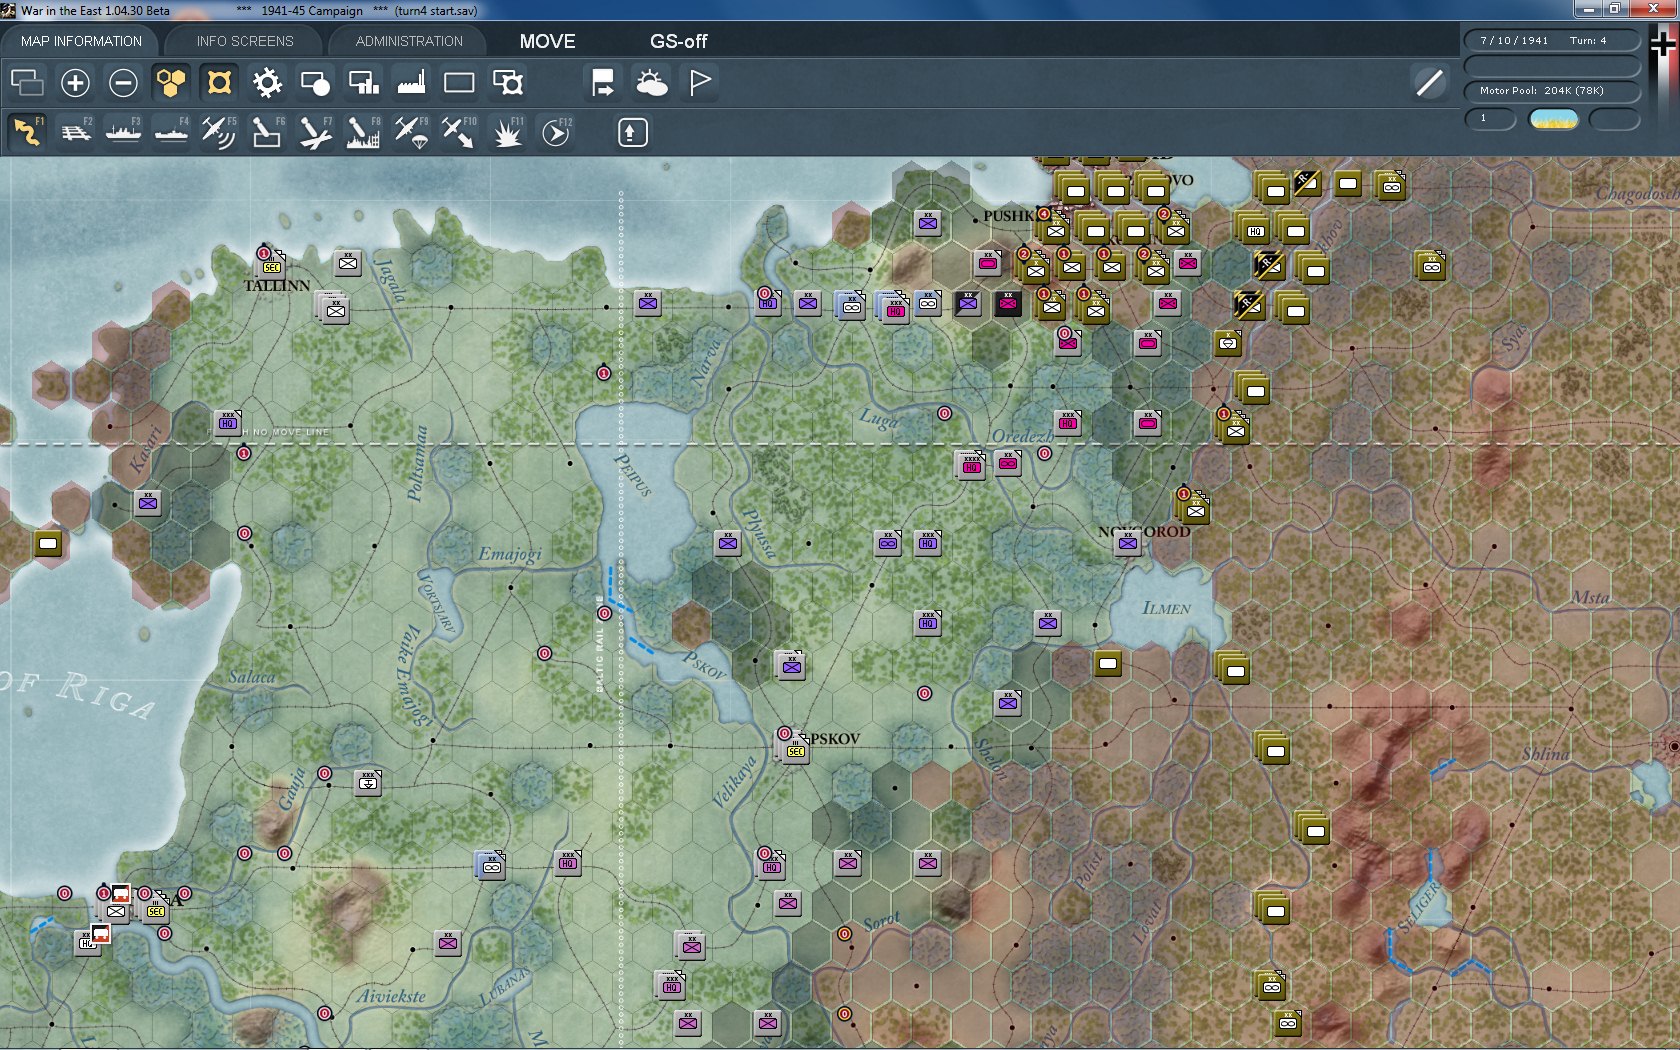The height and width of the screenshot is (1050, 1680).
Task: Zoom in the map with plus icon
Action: (x=75, y=82)
